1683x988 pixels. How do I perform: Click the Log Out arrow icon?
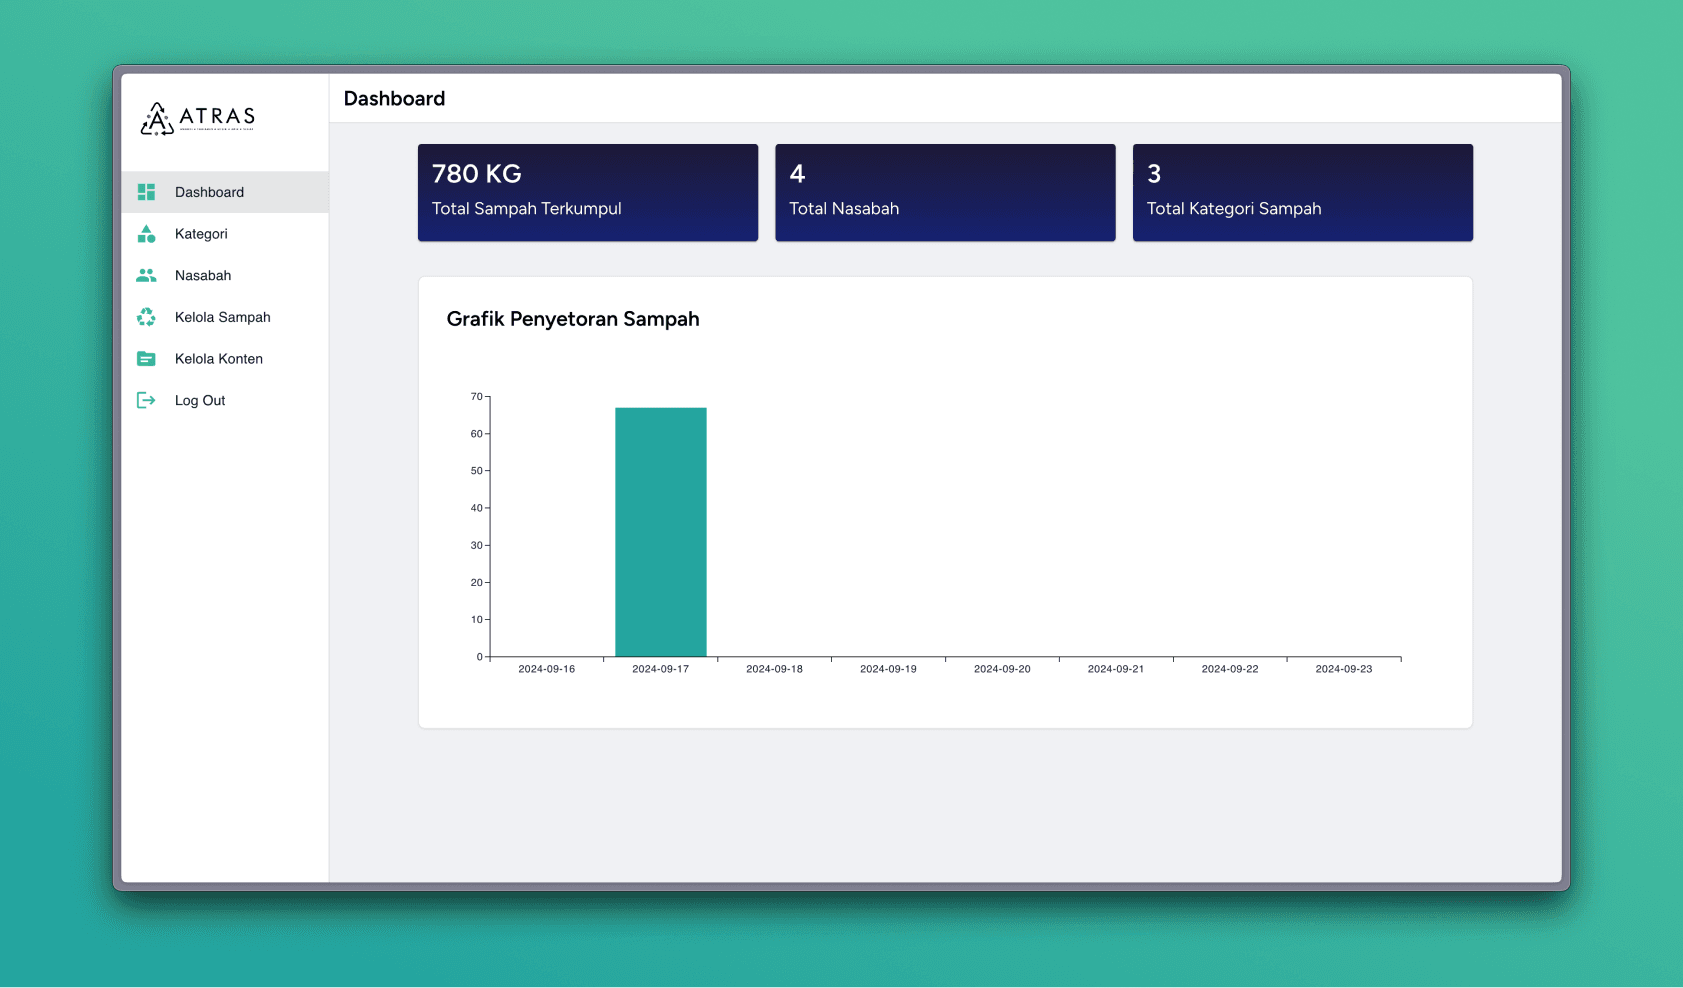[146, 400]
